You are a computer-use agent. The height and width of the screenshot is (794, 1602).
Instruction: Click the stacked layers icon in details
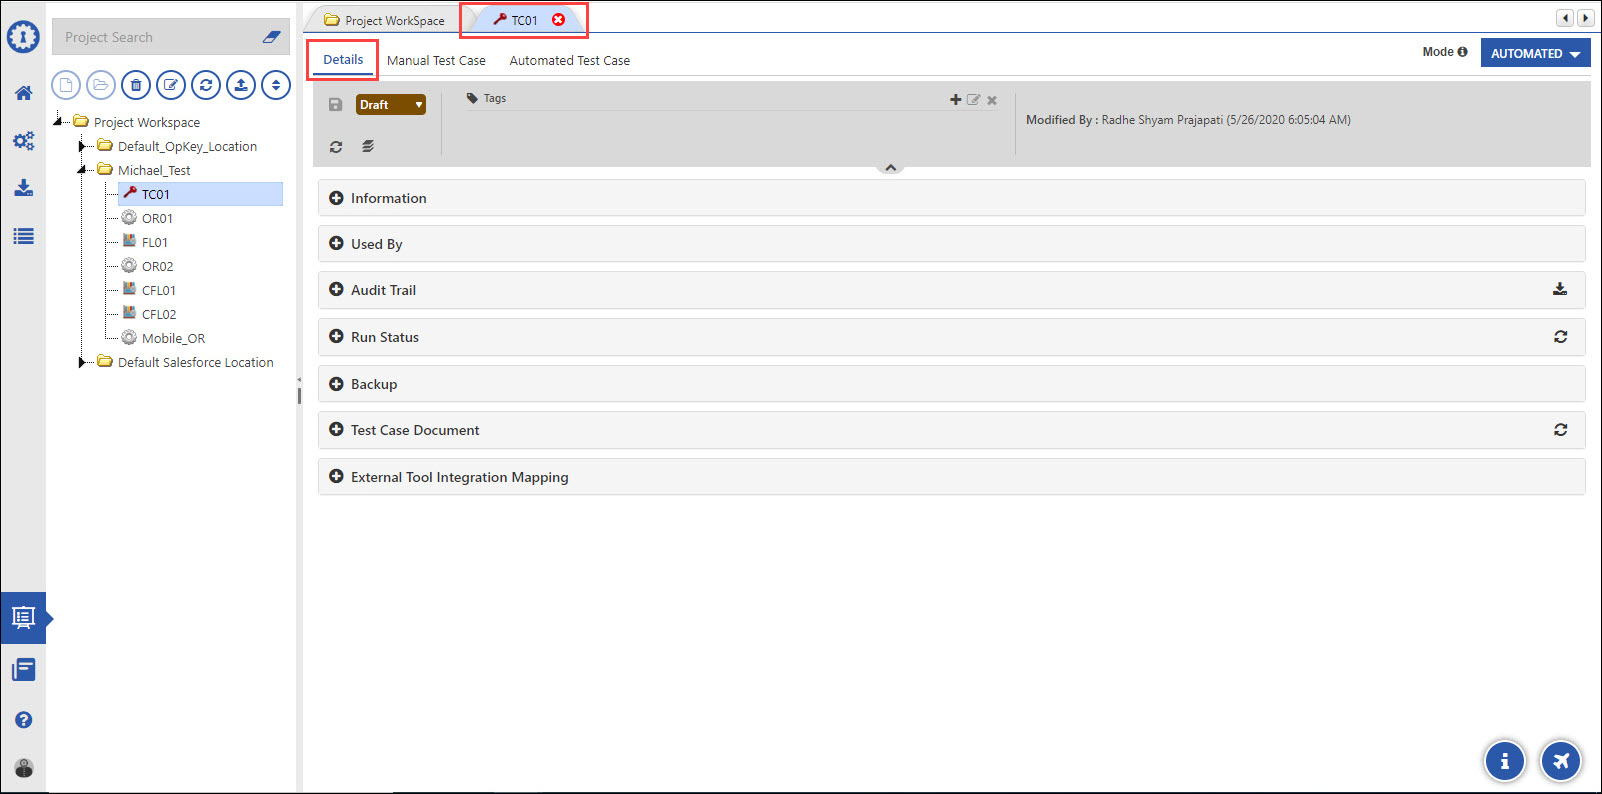click(x=368, y=147)
